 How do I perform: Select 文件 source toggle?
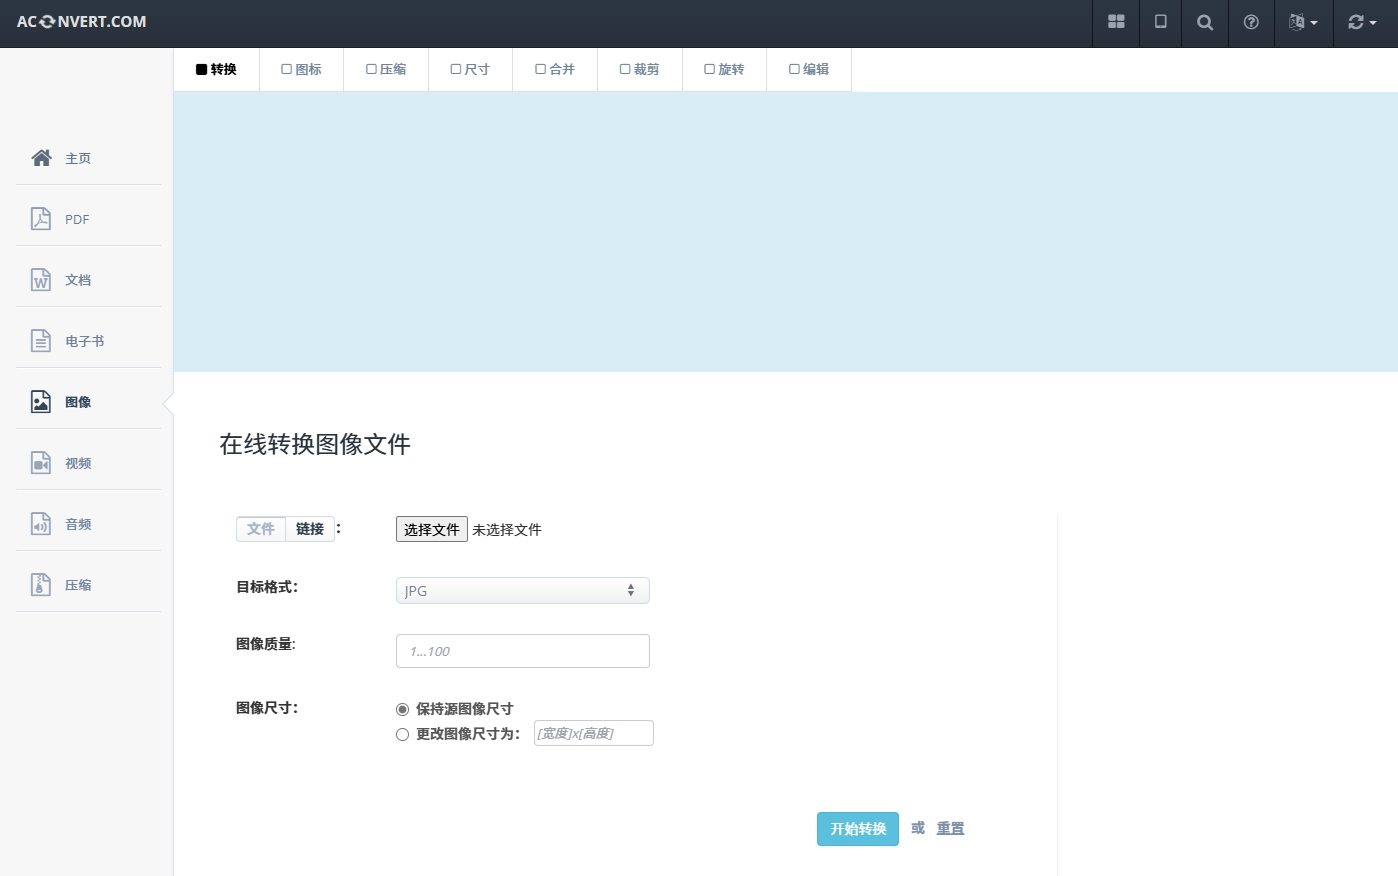pos(261,529)
